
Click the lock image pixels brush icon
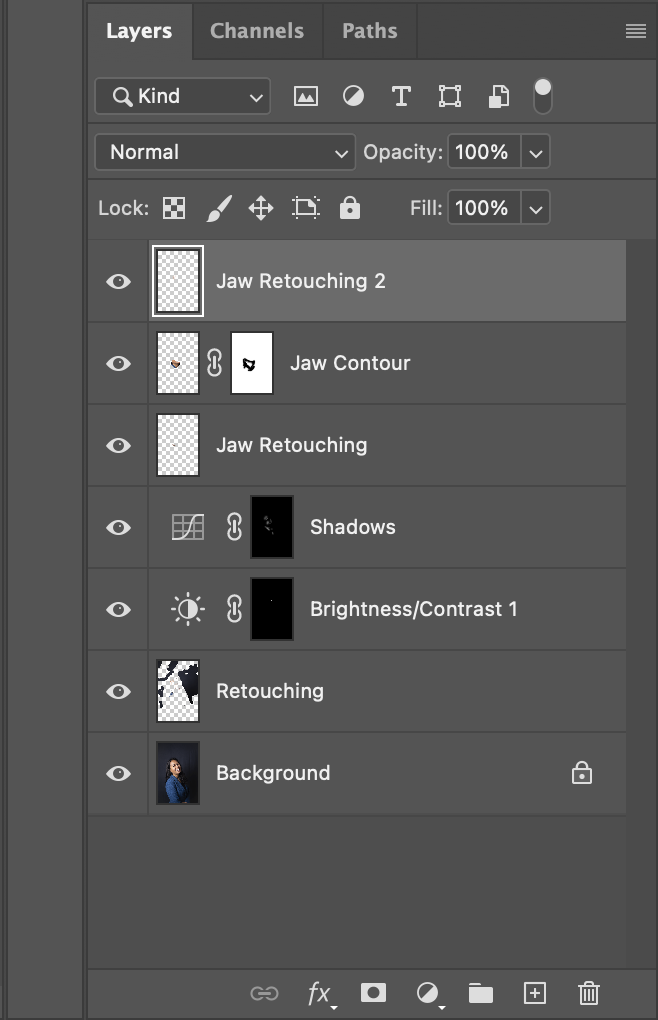(218, 208)
